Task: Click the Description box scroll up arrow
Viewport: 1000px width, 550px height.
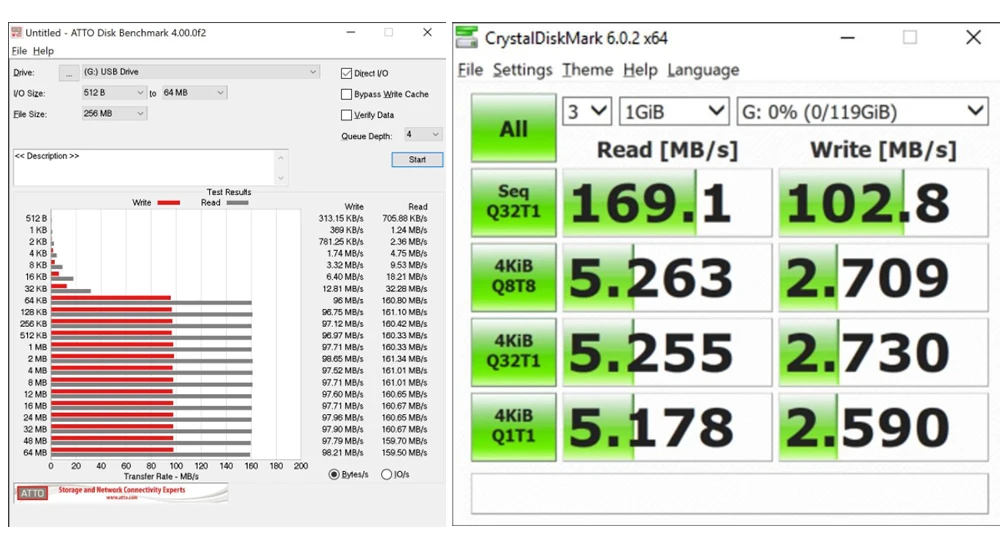Action: pos(281,157)
